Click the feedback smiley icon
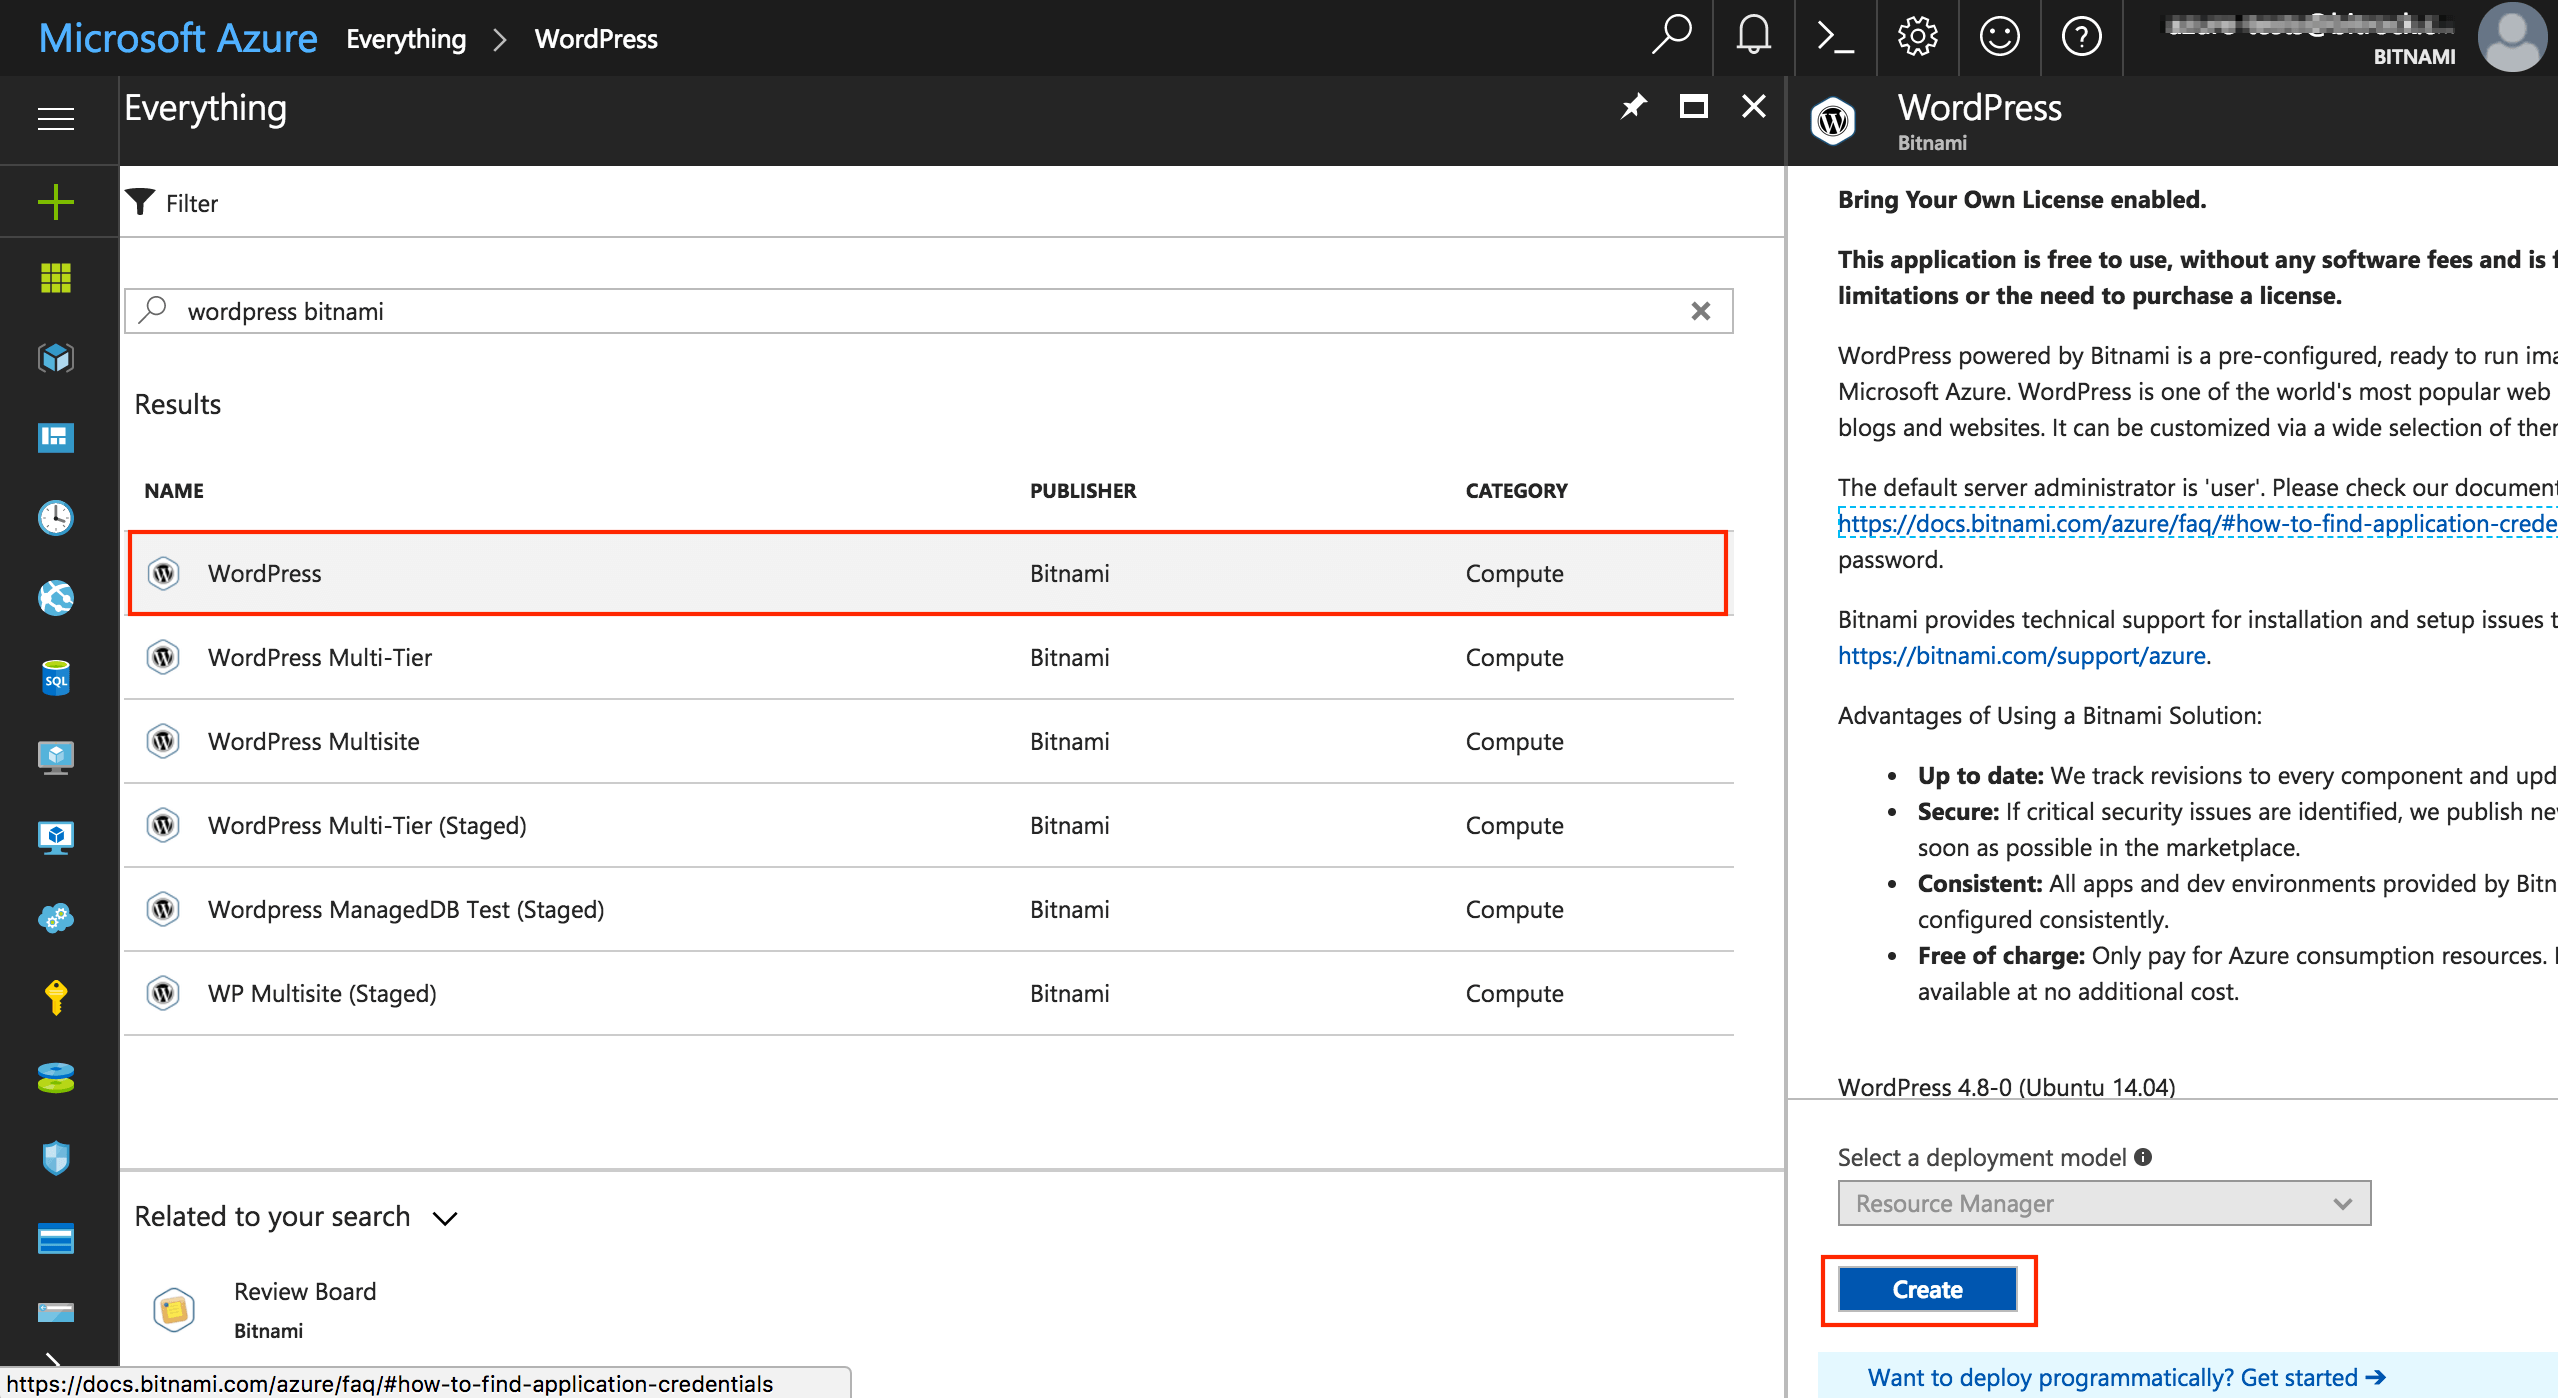Viewport: 2558px width, 1398px height. tap(2000, 37)
